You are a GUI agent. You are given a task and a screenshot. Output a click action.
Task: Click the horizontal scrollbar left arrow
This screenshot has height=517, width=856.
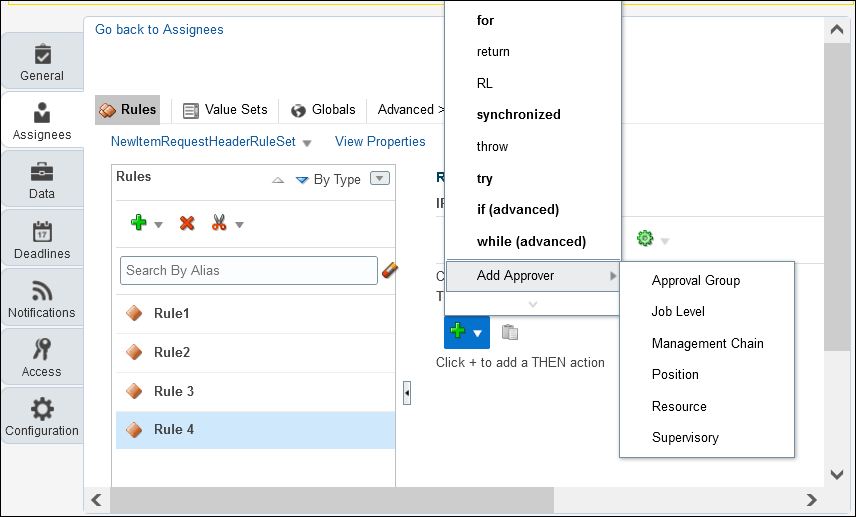(x=97, y=500)
